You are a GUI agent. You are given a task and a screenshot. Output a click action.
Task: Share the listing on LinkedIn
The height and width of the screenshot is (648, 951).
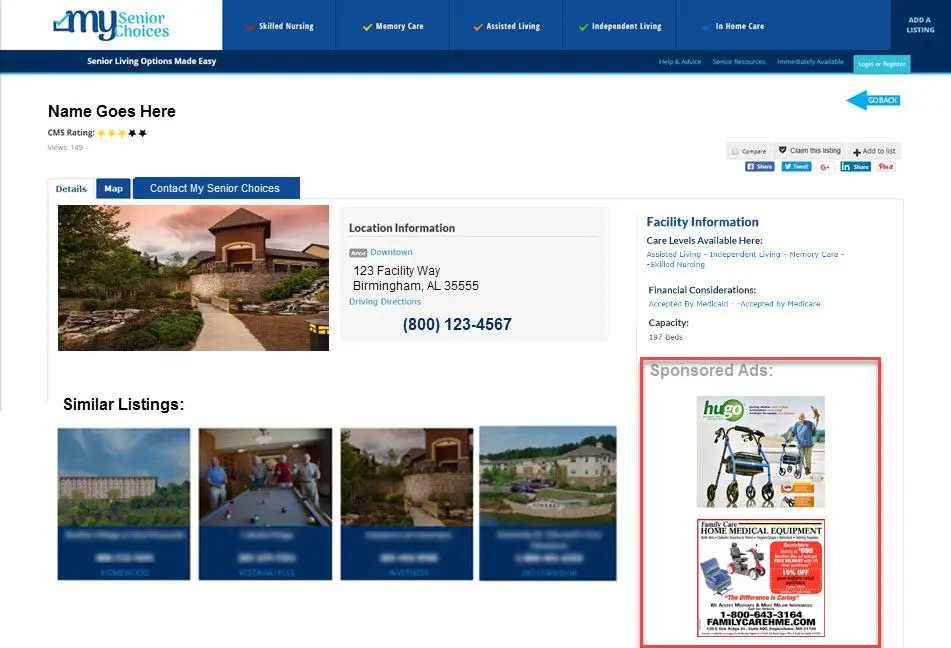(x=855, y=166)
